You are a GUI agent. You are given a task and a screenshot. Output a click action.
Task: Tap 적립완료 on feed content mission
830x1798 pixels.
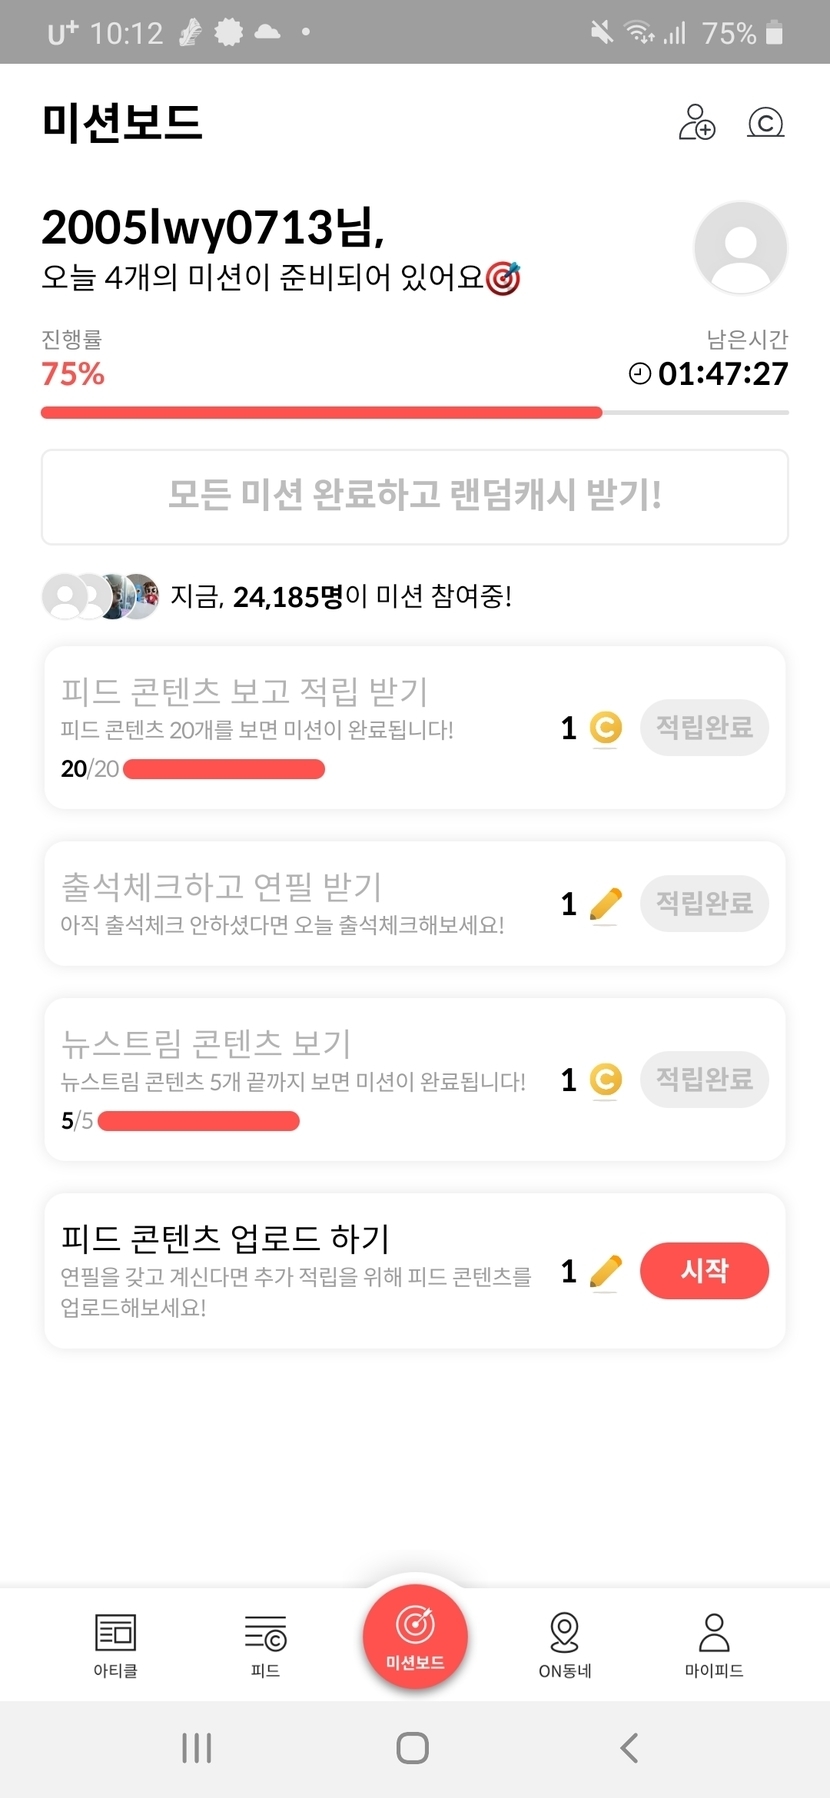coord(704,727)
